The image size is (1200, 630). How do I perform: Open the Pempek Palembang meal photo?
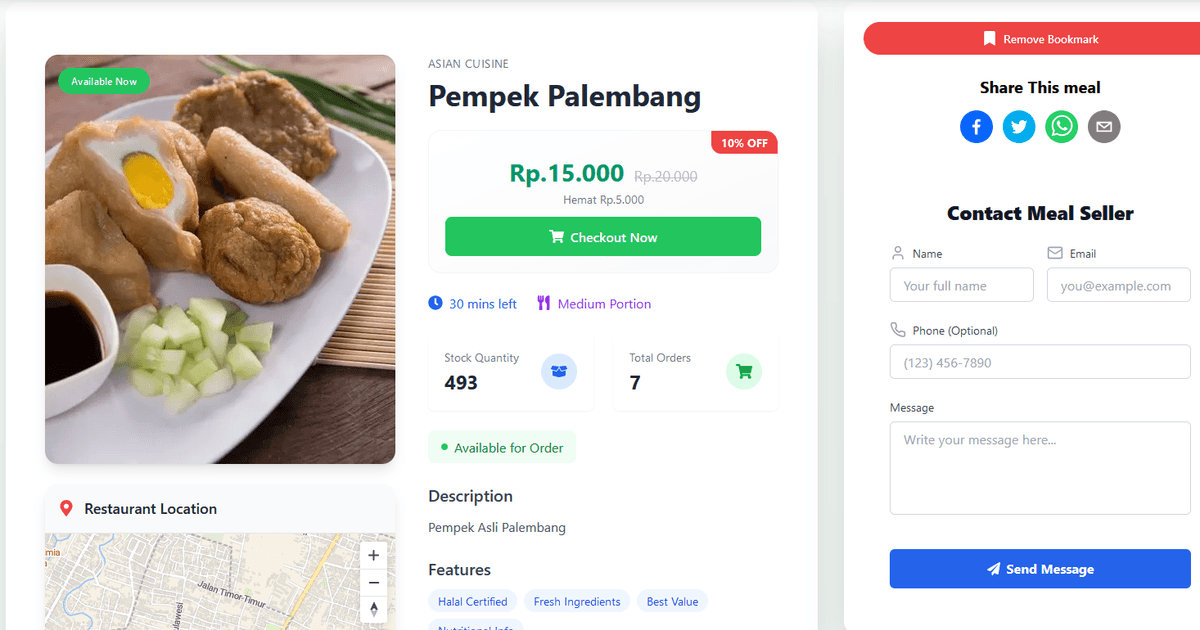[x=220, y=260]
